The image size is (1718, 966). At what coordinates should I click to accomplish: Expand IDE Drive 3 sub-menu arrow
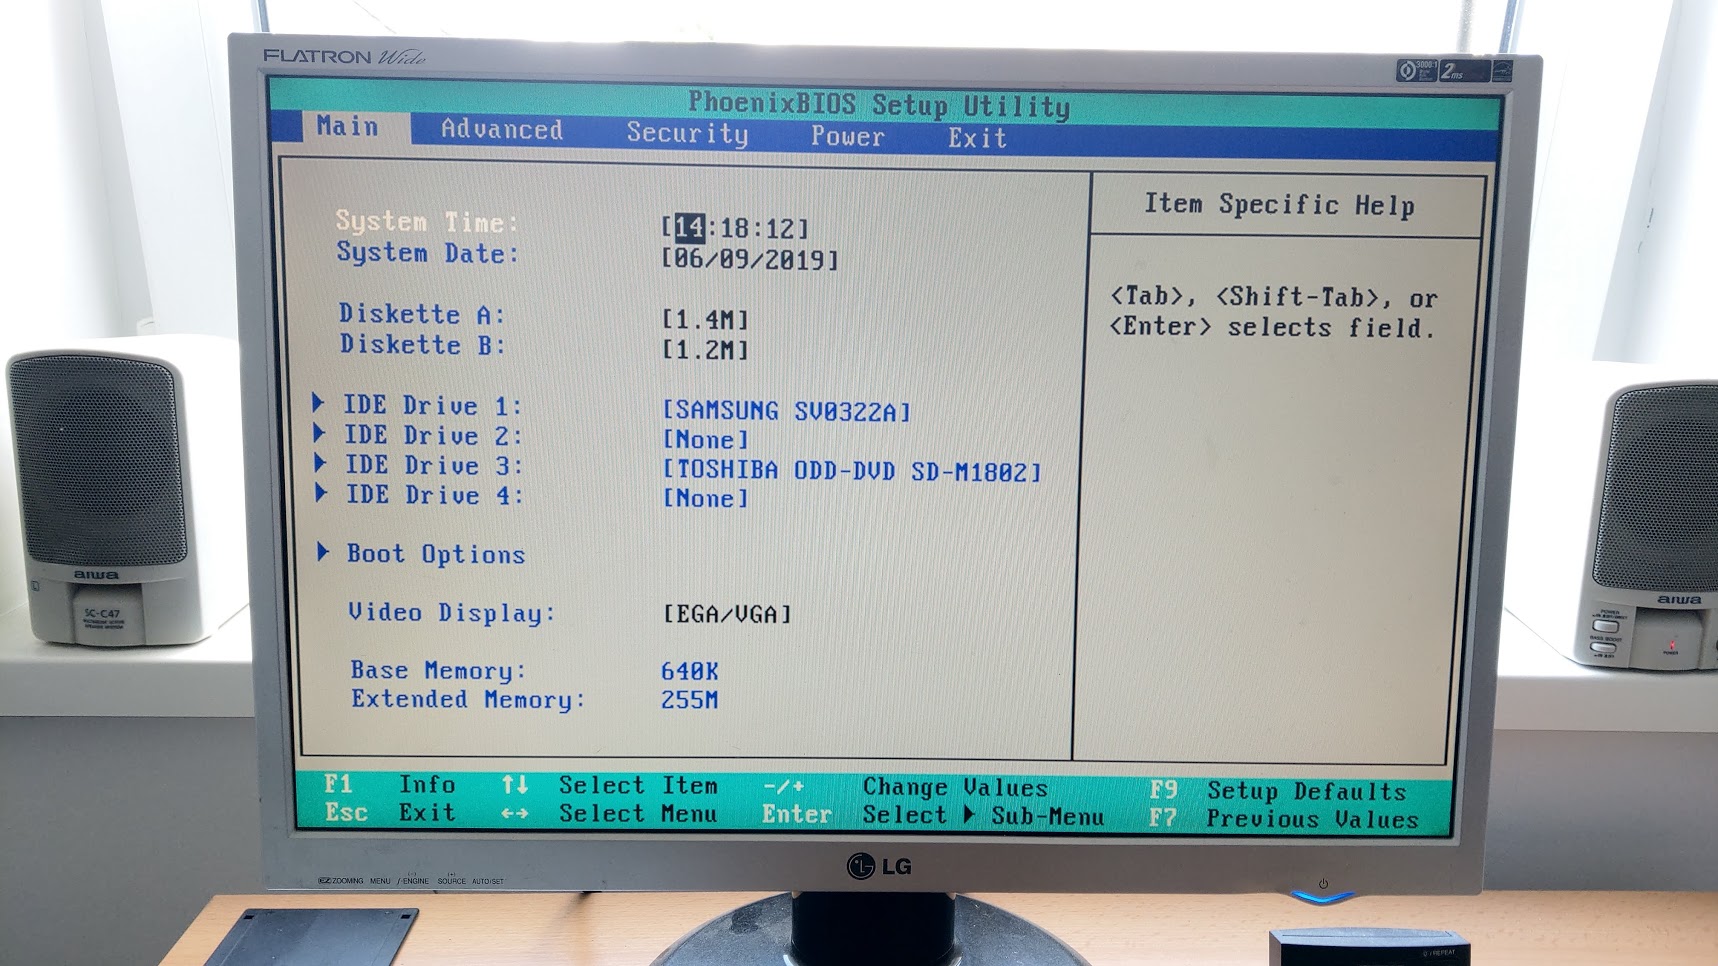coord(320,463)
